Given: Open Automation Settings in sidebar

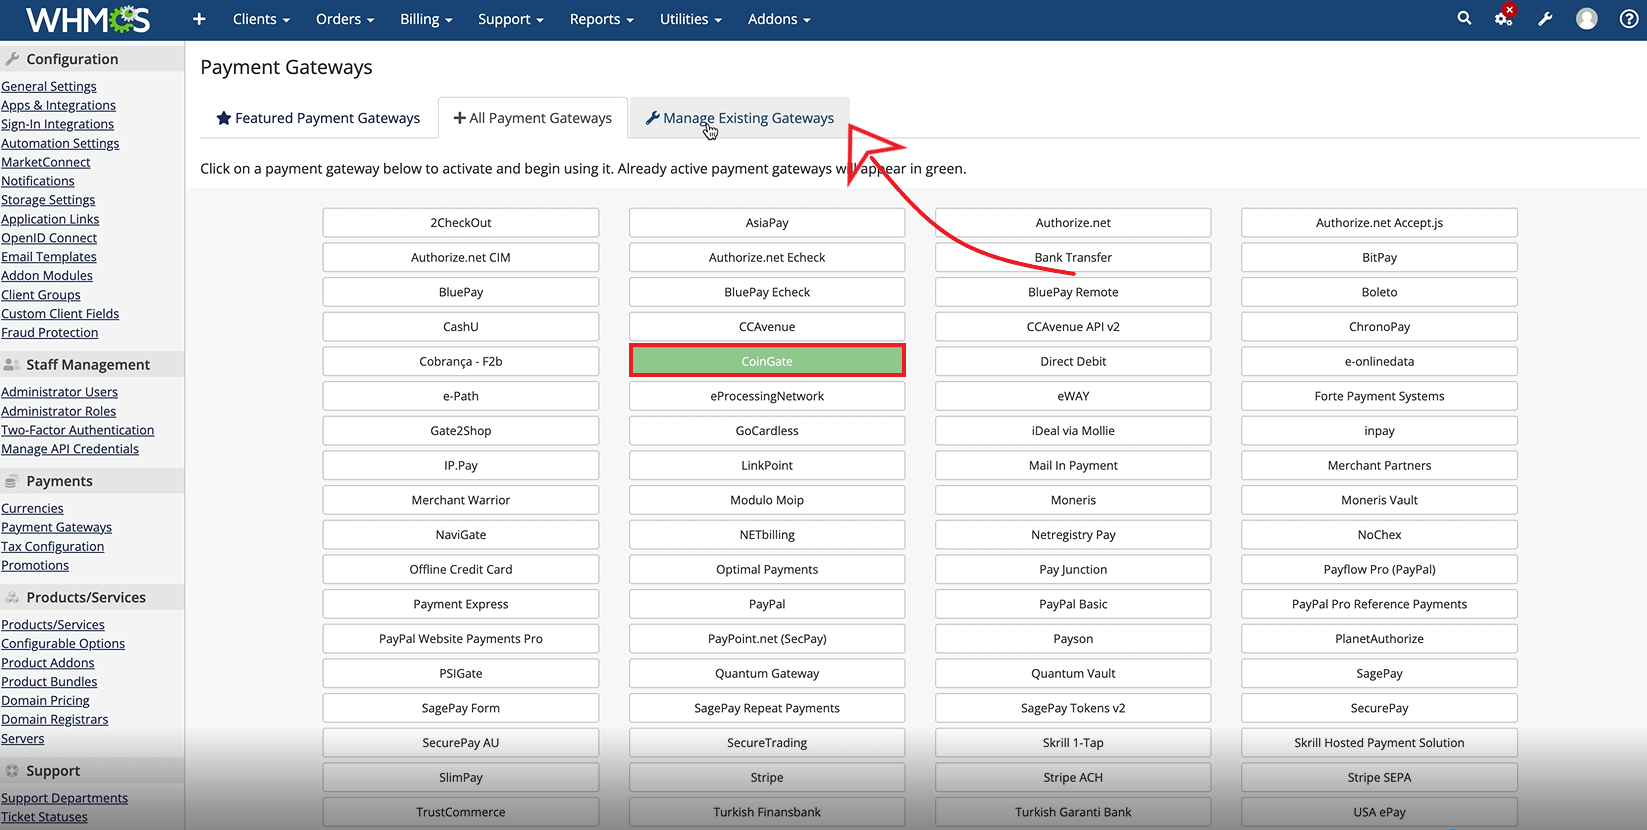Looking at the screenshot, I should [60, 143].
